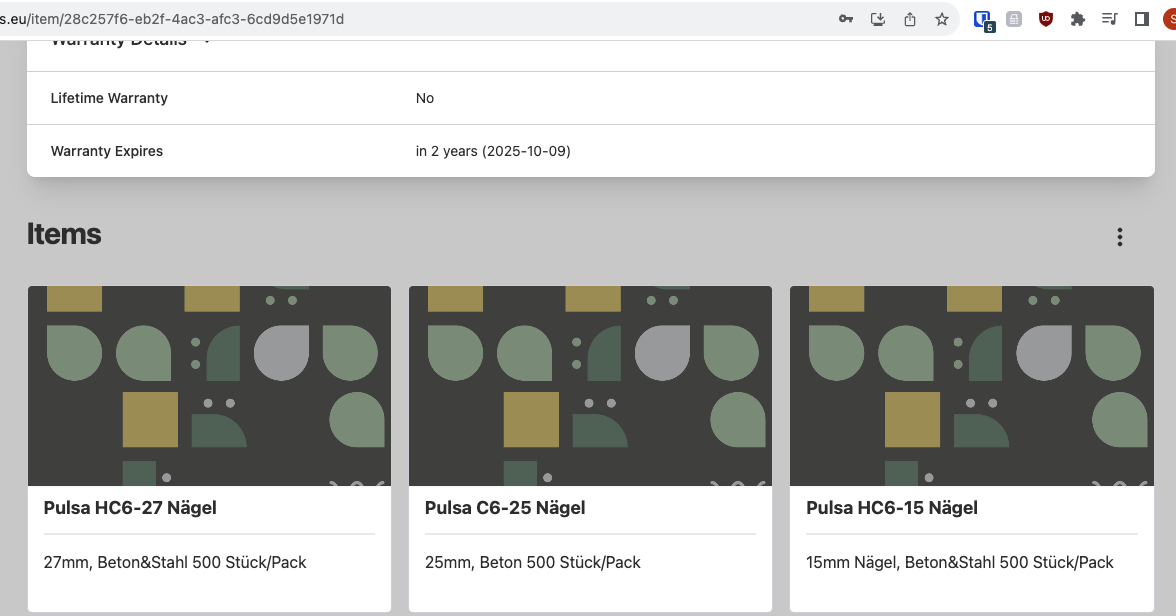
Task: Expand Warranty Details using its chevron
Action: [x=207, y=42]
